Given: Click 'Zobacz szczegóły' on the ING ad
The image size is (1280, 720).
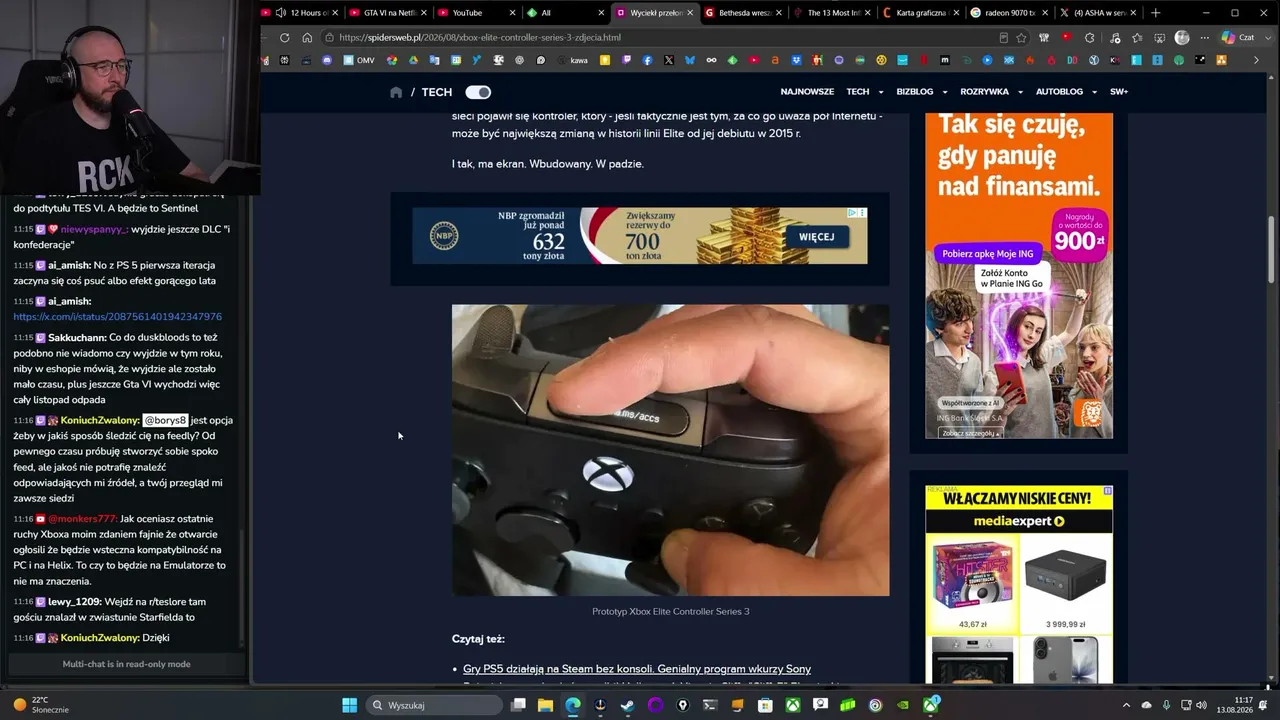Looking at the screenshot, I should point(968,433).
